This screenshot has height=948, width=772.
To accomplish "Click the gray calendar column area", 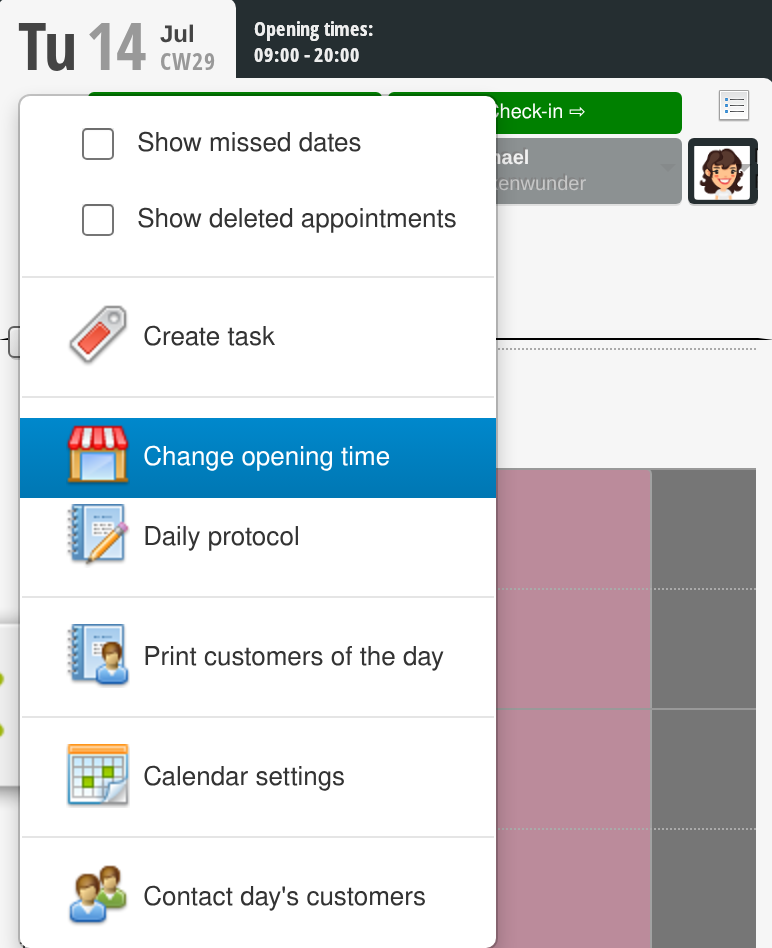I will 704,707.
